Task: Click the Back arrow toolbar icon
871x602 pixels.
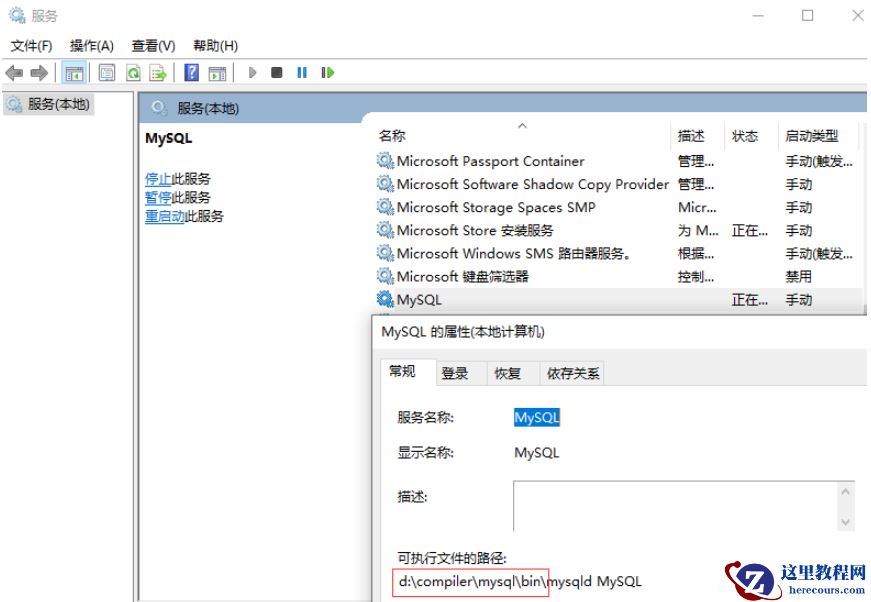Action: (x=14, y=73)
